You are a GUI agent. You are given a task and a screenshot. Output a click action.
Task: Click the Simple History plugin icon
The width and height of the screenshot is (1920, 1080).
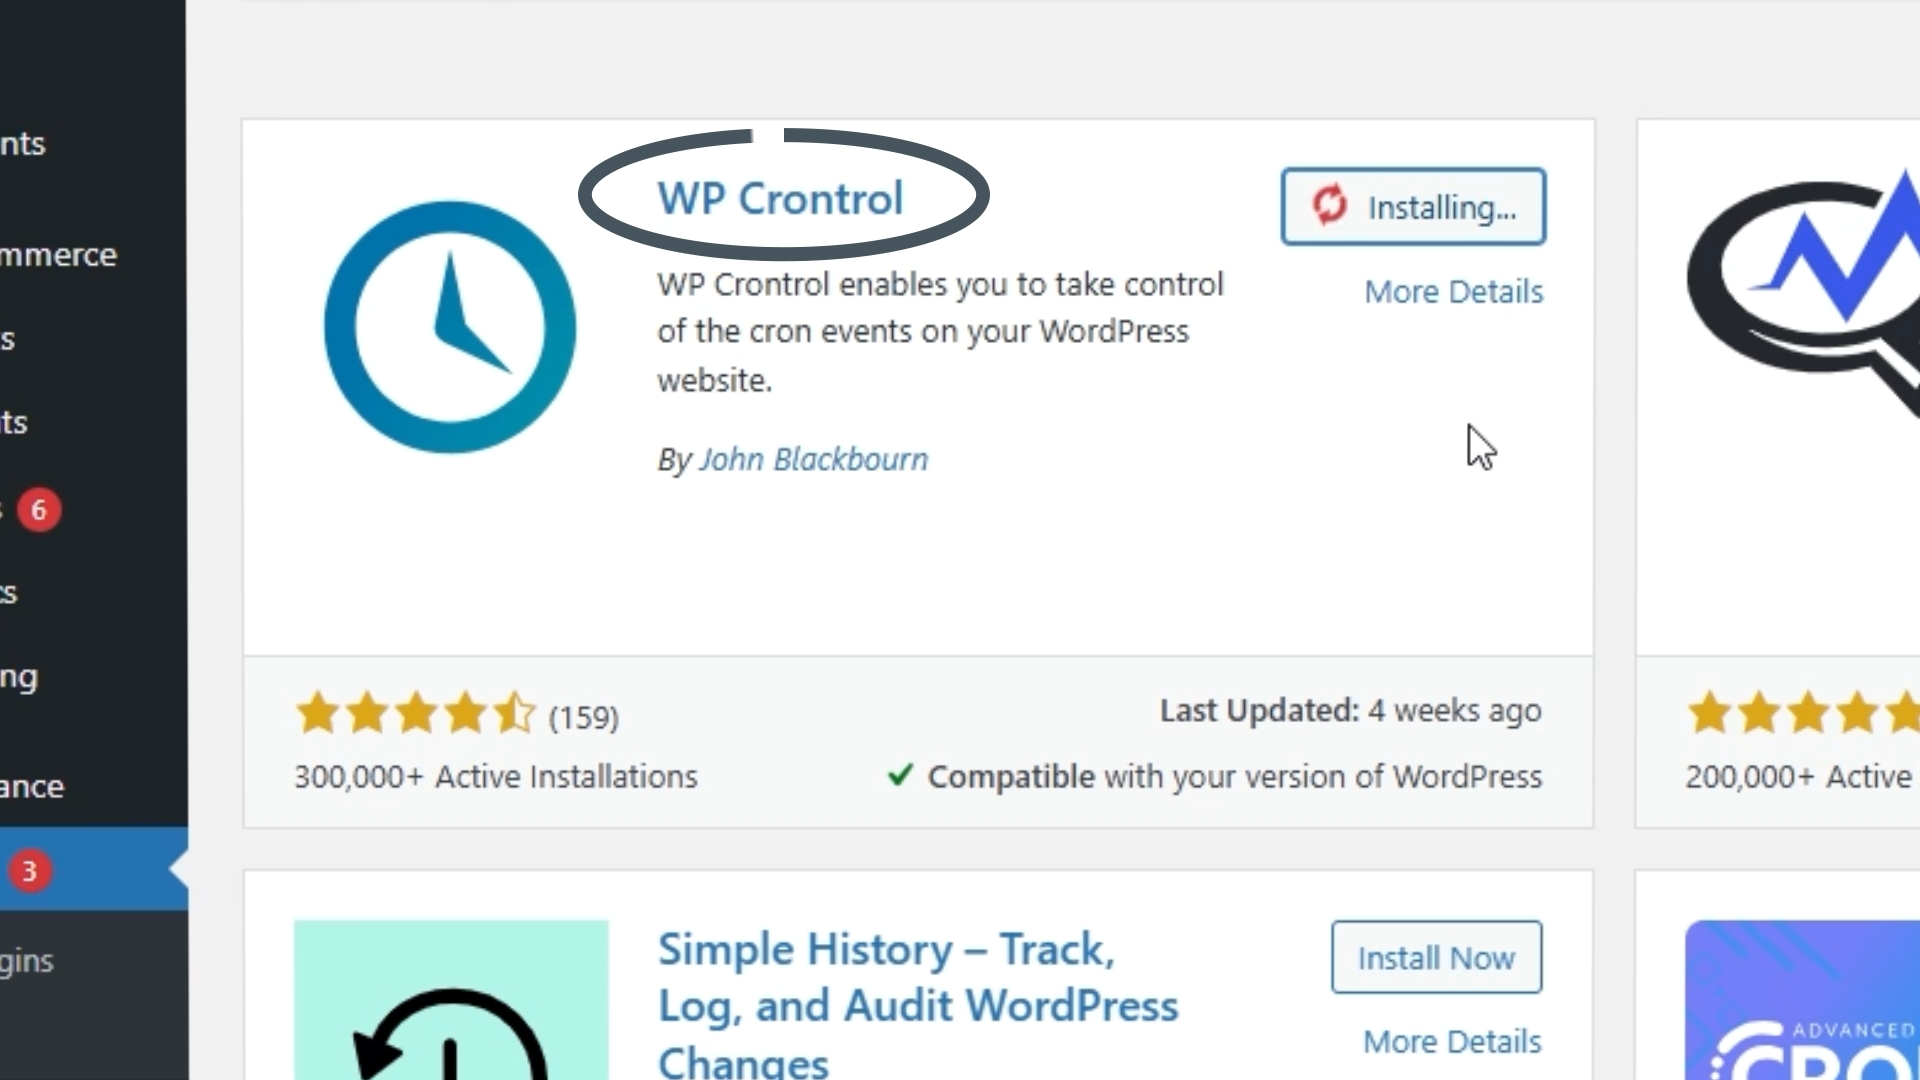click(451, 1000)
